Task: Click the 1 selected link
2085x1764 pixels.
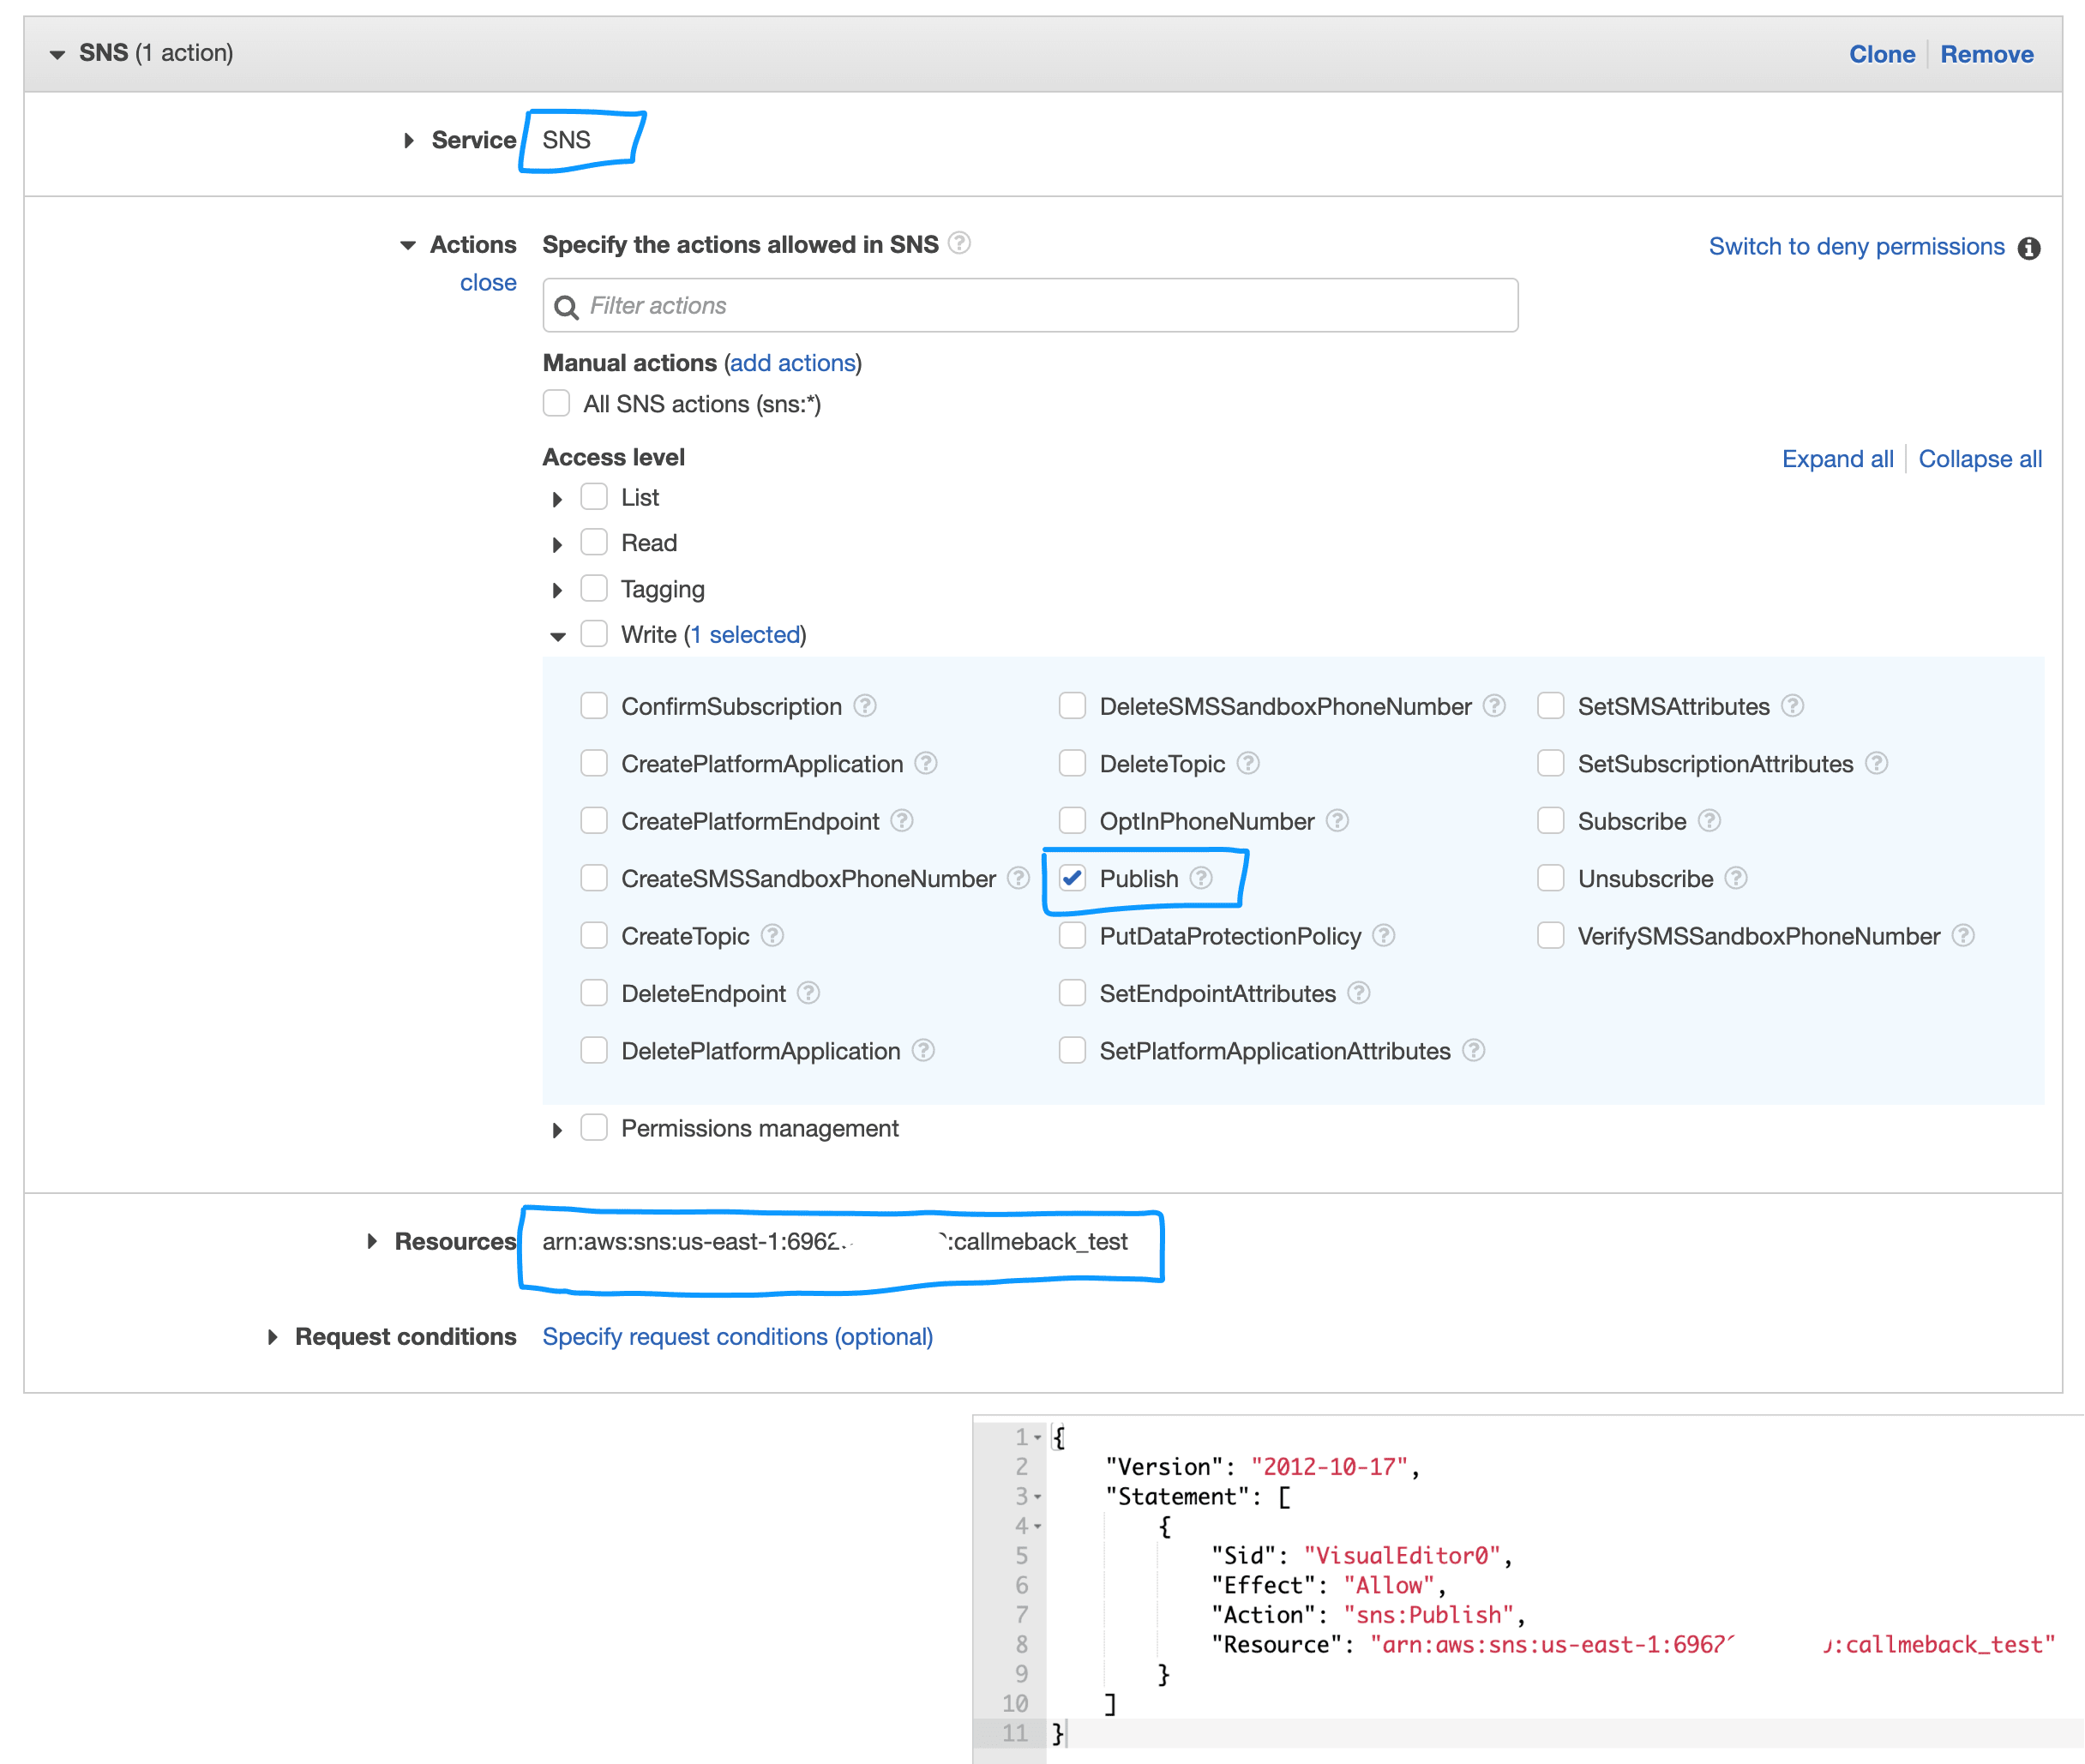Action: (x=746, y=635)
